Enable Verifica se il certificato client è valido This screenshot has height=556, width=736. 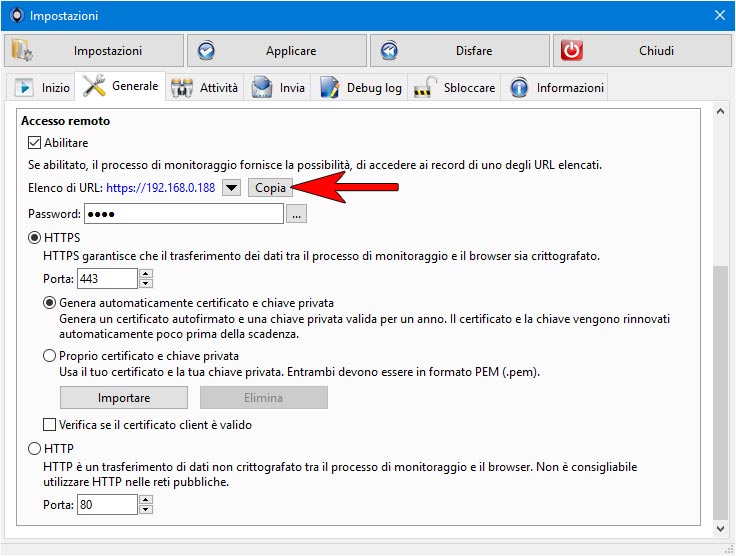pyautogui.click(x=49, y=425)
